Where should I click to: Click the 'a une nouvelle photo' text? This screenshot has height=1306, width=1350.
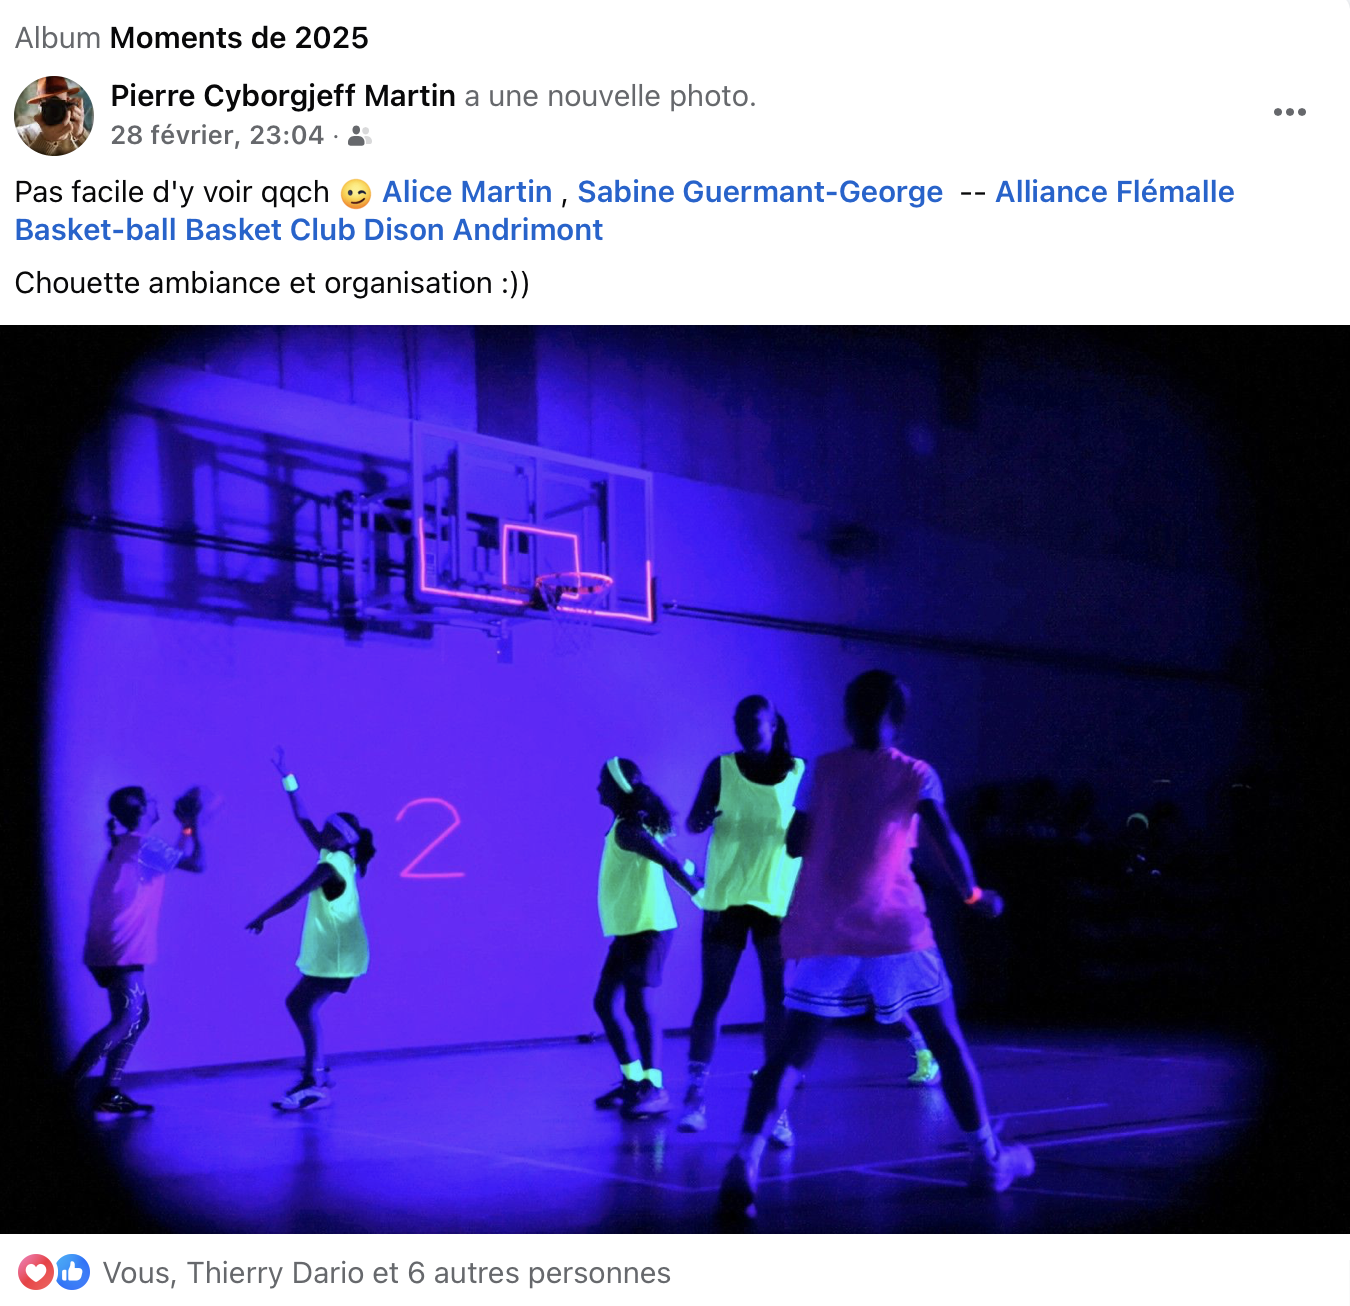click(610, 96)
